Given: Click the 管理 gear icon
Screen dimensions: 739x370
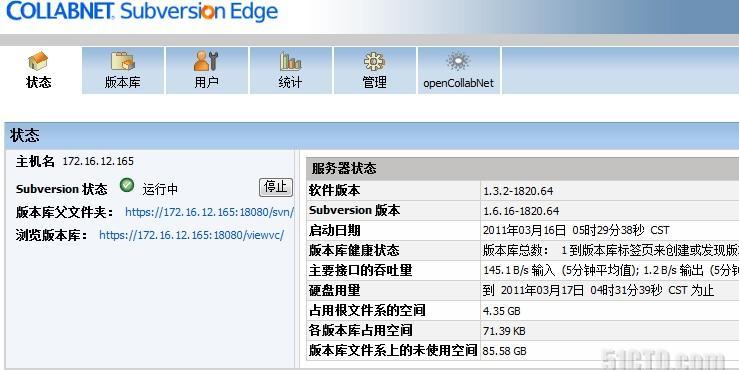Looking at the screenshot, I should (x=374, y=61).
